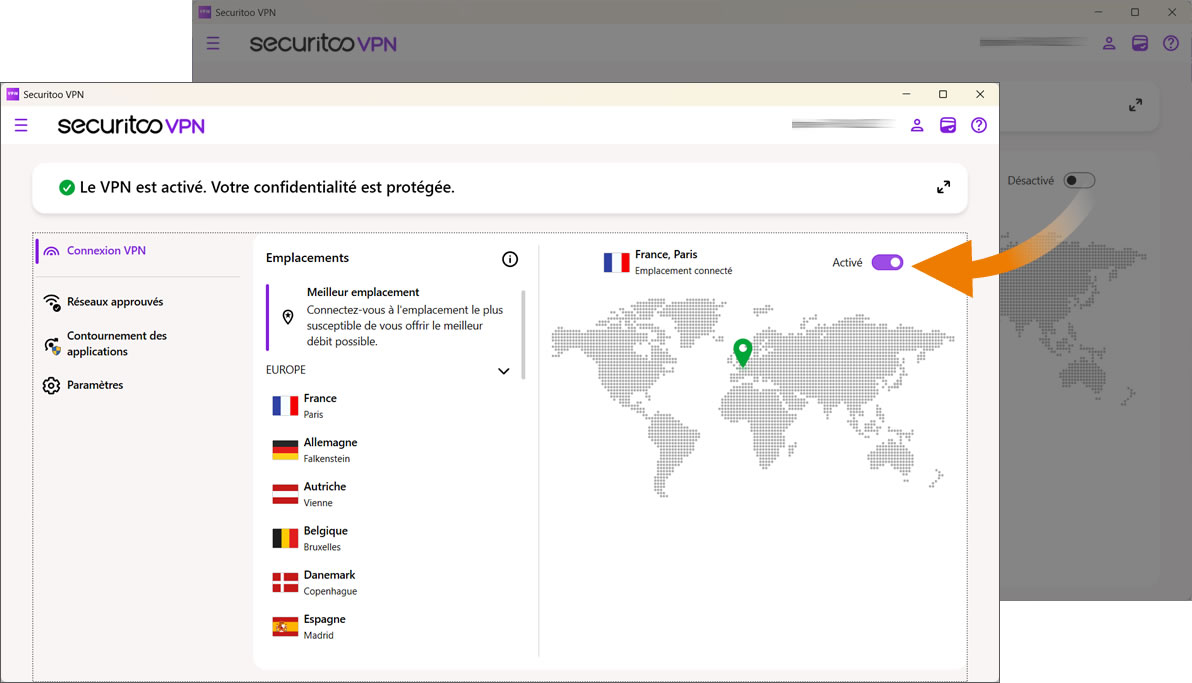The width and height of the screenshot is (1192, 683).
Task: Click the Réseaux approuvés Wi-Fi icon
Action: tap(52, 303)
